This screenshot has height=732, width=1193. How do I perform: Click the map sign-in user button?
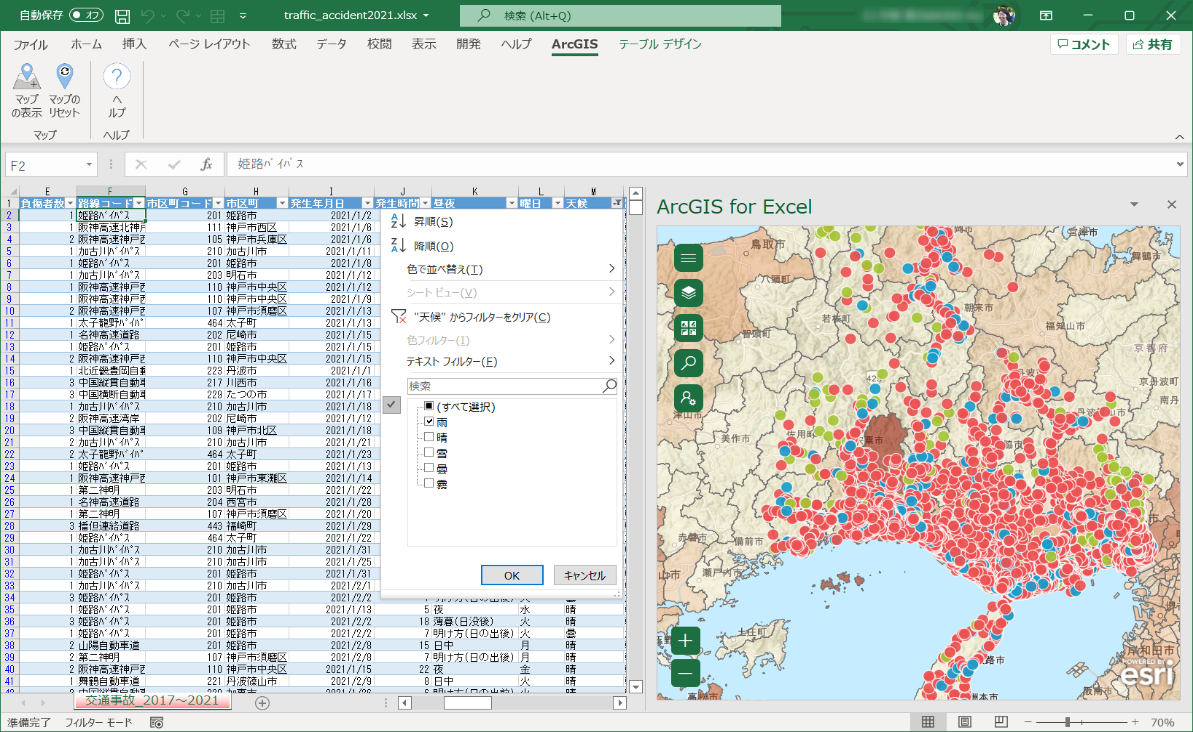coord(688,398)
